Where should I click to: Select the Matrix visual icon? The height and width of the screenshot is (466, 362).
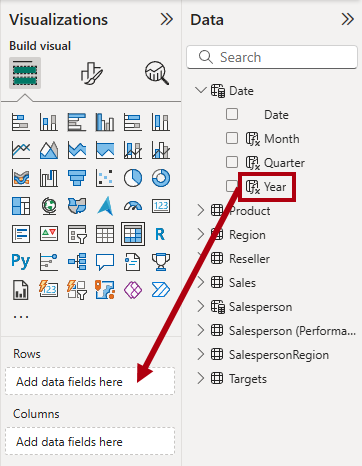point(133,234)
